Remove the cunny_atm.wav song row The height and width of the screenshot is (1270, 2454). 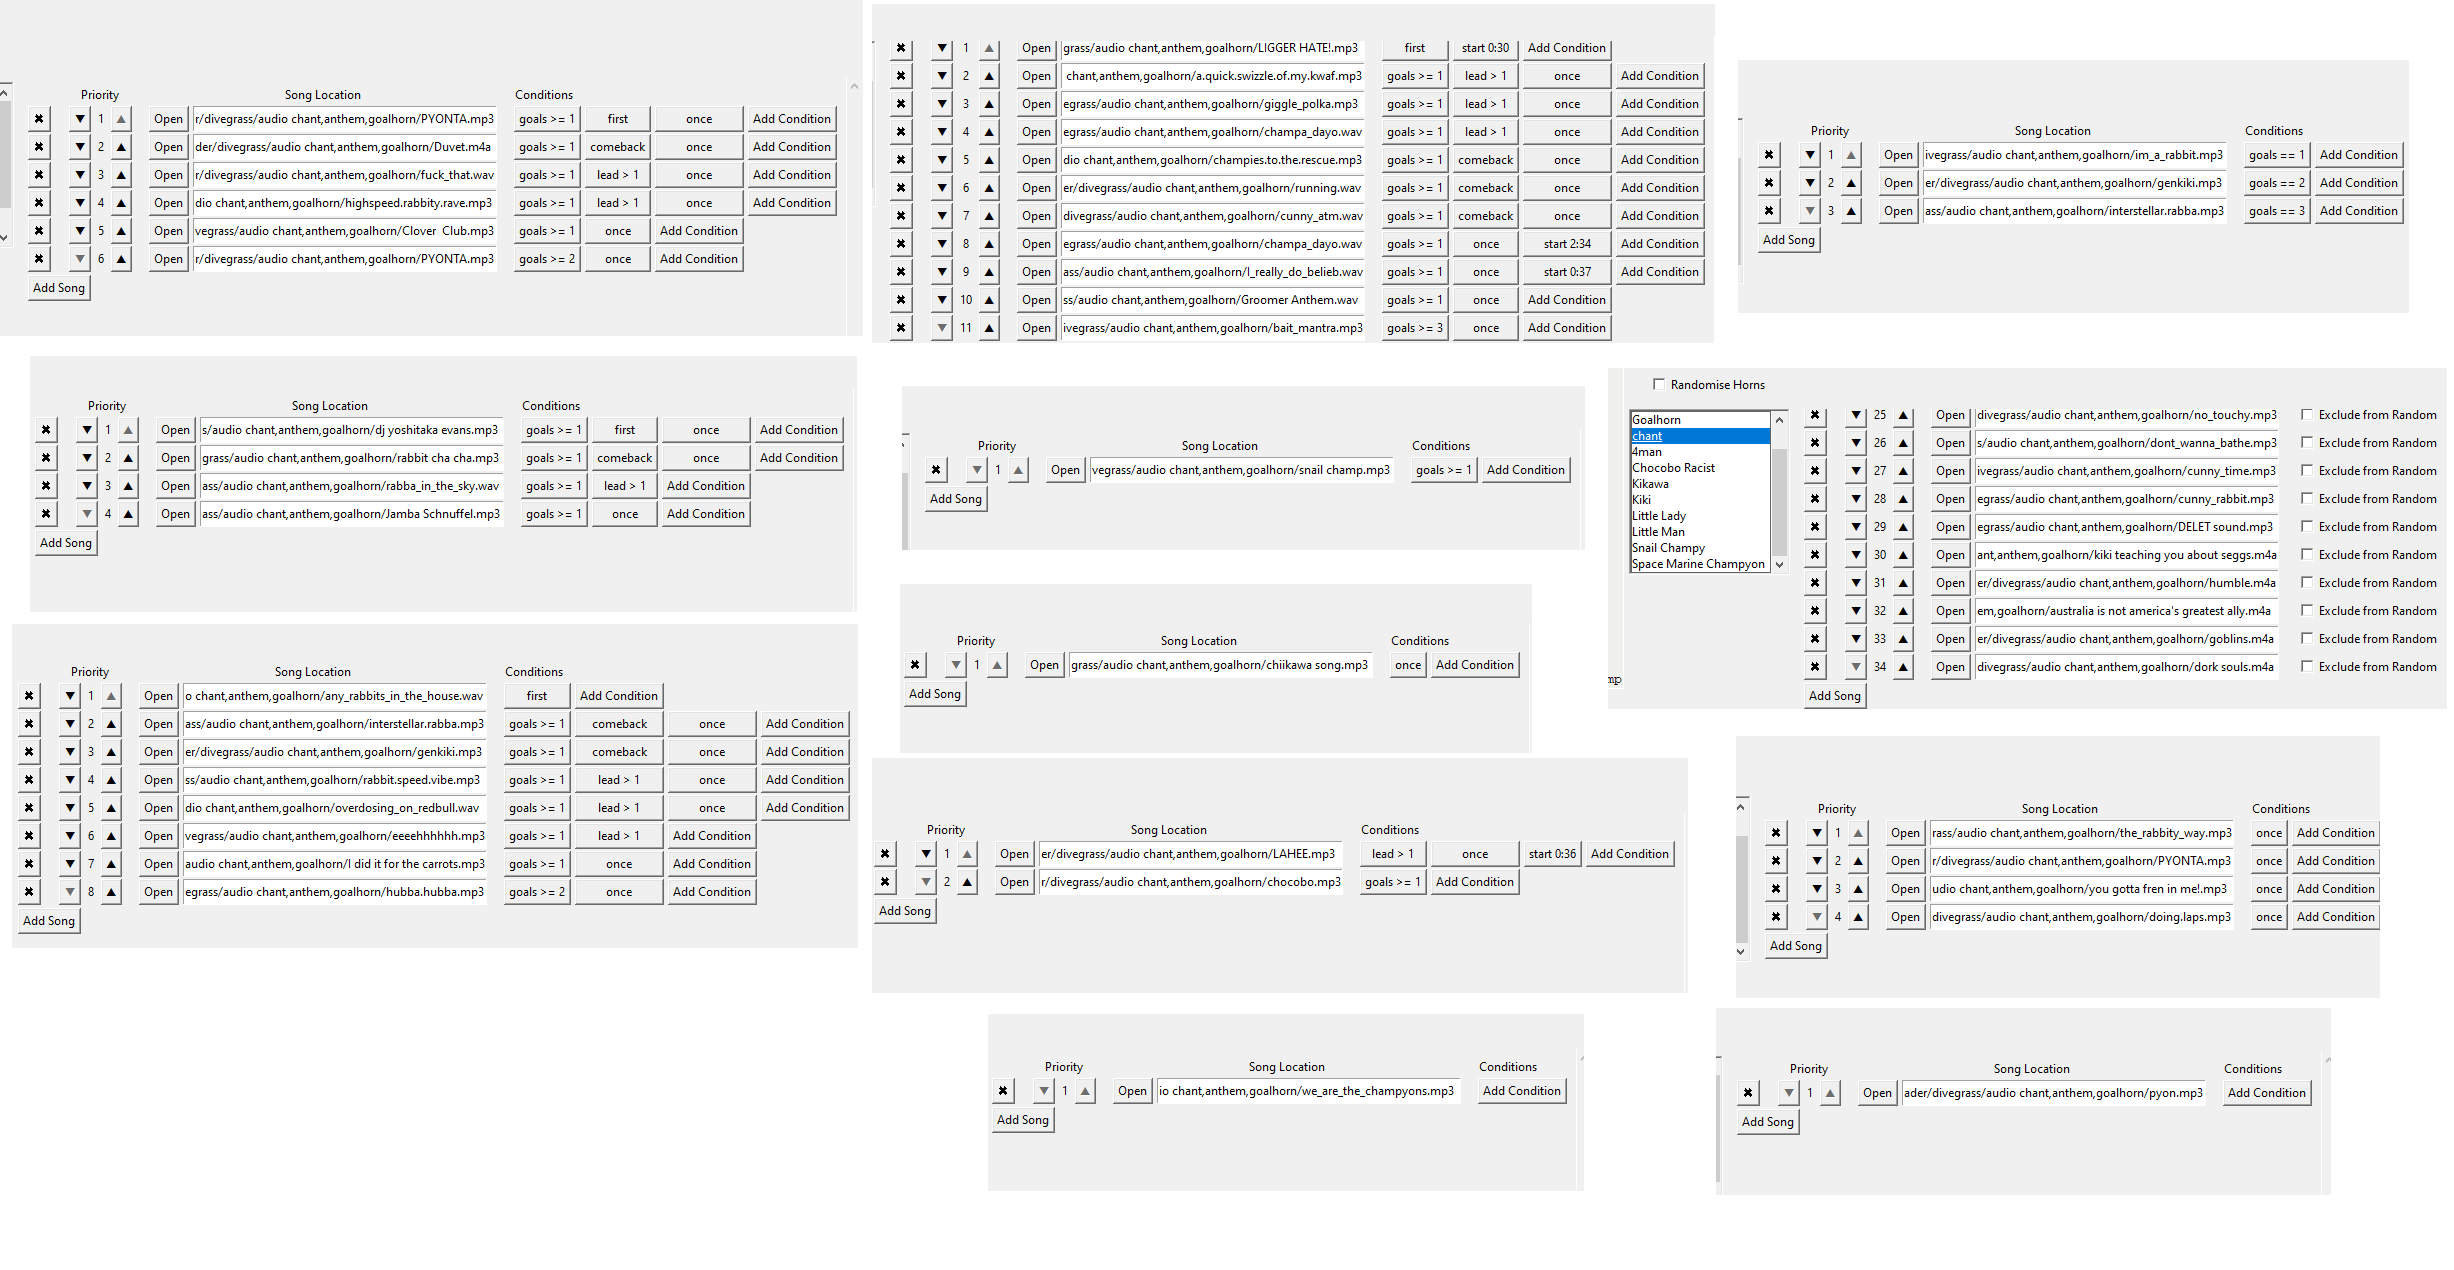[901, 216]
